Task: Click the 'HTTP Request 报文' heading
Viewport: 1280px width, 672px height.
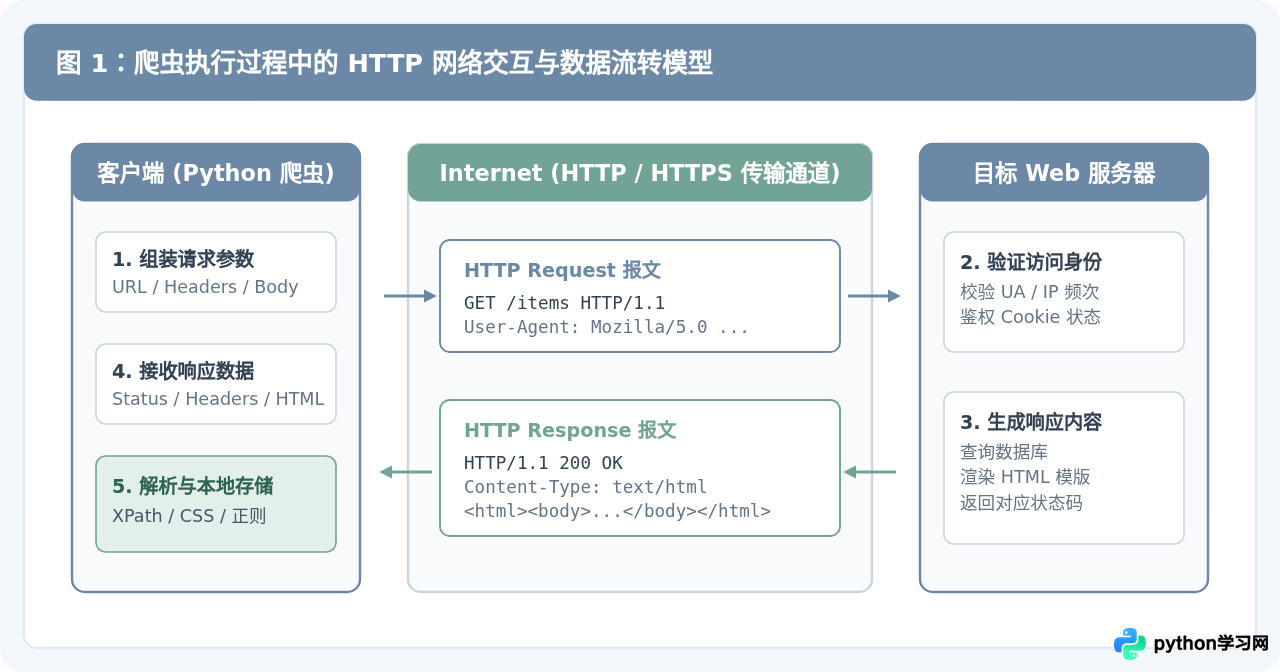Action: [562, 271]
